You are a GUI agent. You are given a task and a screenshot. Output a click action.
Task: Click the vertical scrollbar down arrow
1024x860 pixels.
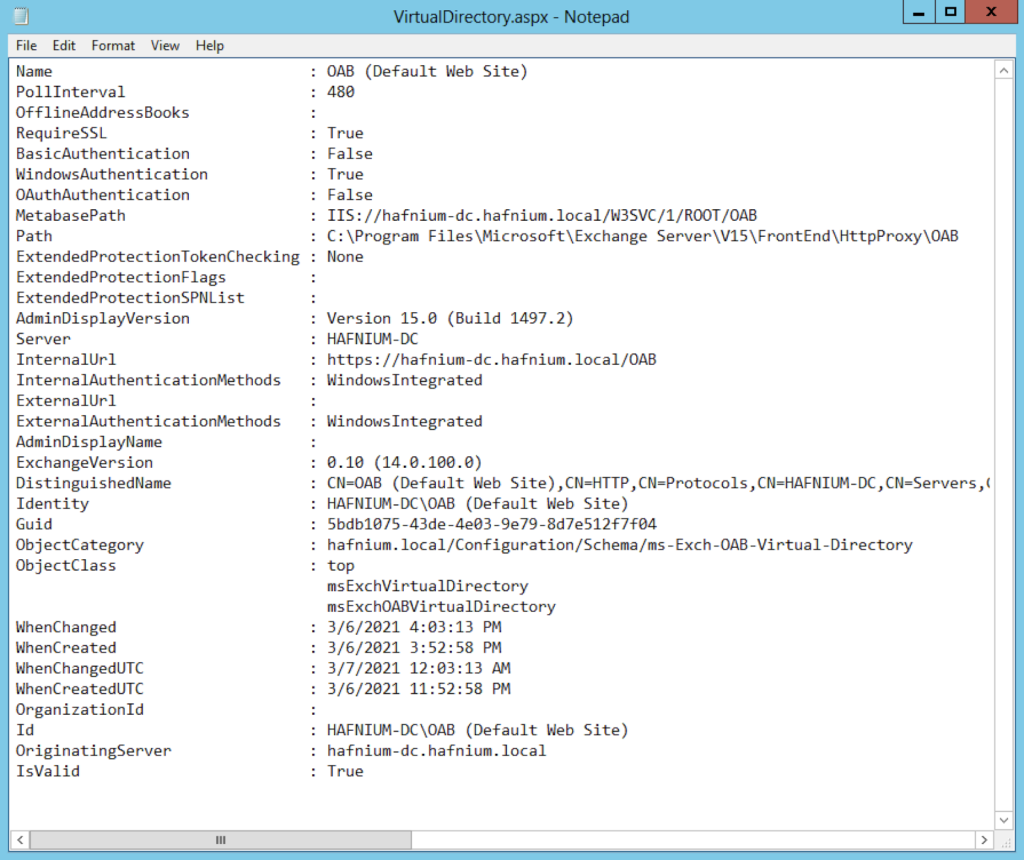coord(1004,820)
